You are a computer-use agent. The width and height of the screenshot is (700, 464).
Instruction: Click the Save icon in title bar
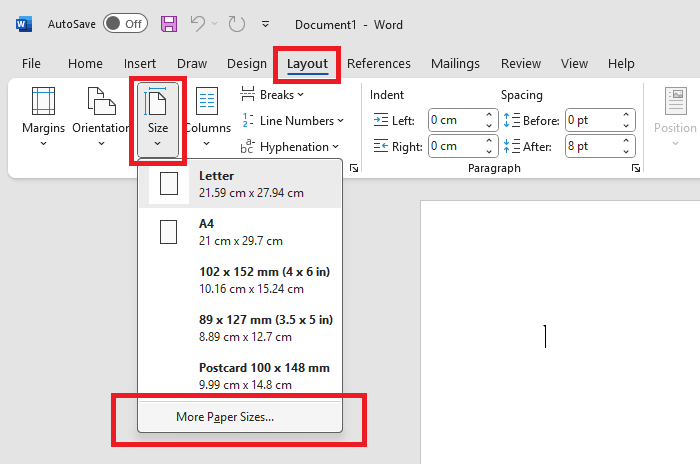(x=169, y=23)
